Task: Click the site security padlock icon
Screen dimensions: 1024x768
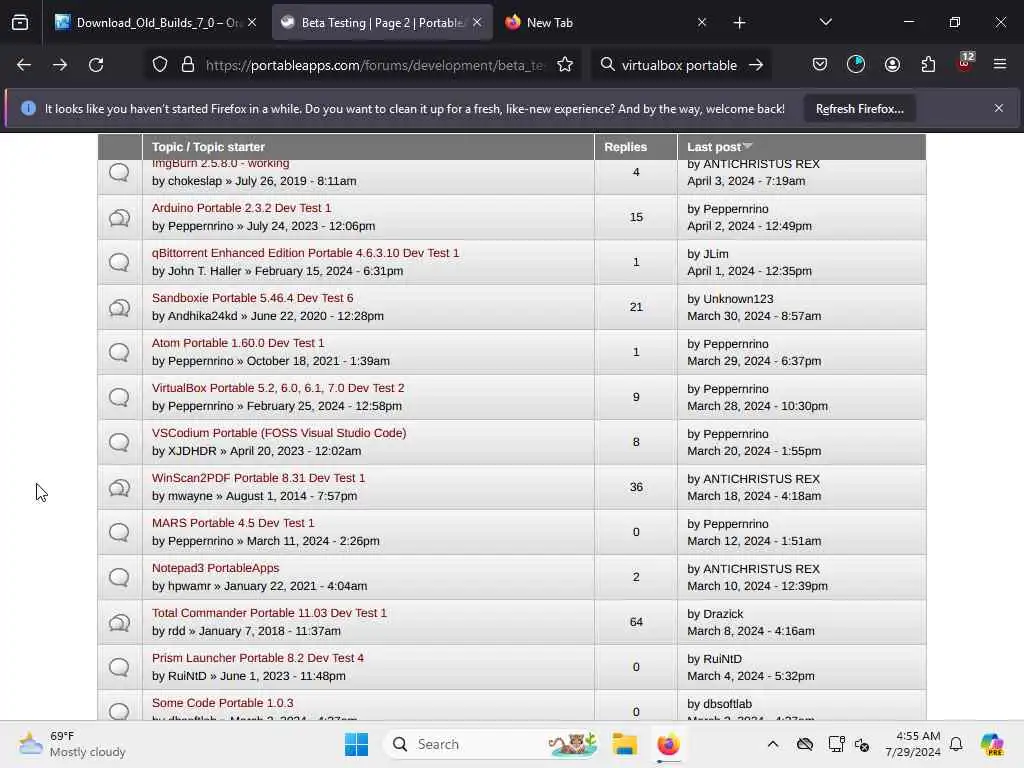Action: 188,65
